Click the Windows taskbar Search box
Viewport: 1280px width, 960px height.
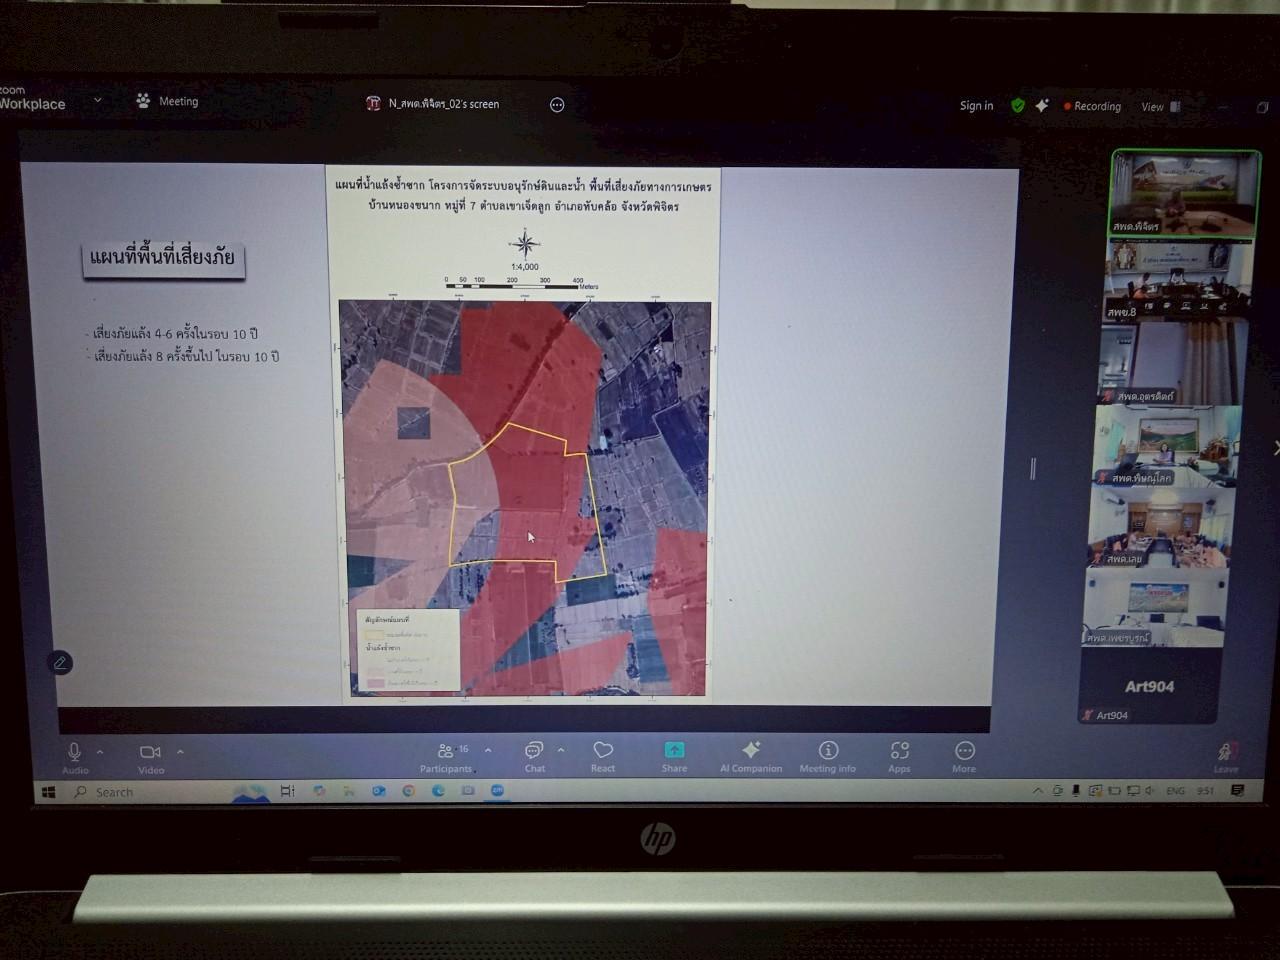tap(114, 792)
